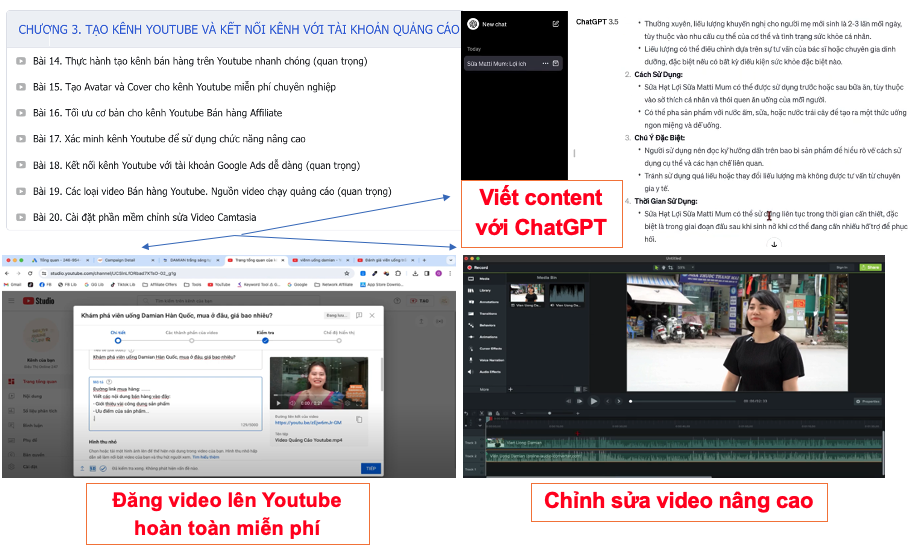Open lesson Bài 20 on installing Camtasia

[x=144, y=217]
